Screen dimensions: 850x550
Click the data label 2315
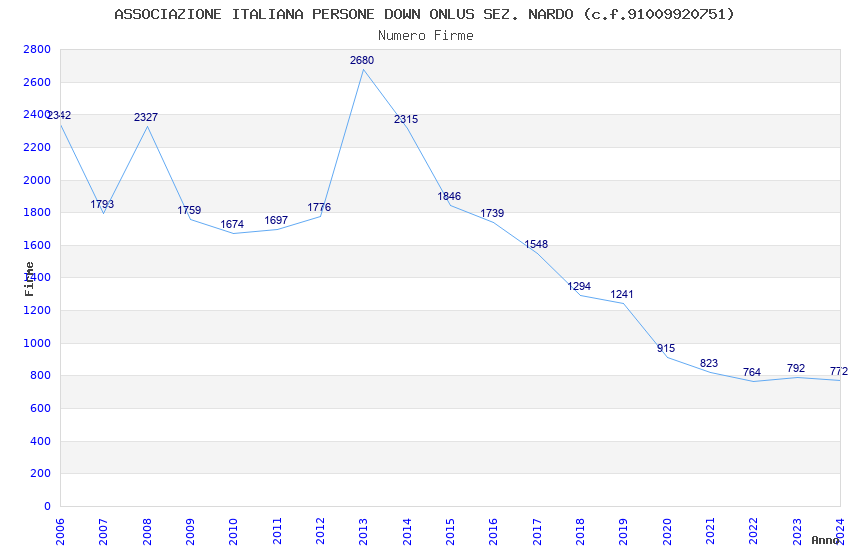click(x=406, y=119)
